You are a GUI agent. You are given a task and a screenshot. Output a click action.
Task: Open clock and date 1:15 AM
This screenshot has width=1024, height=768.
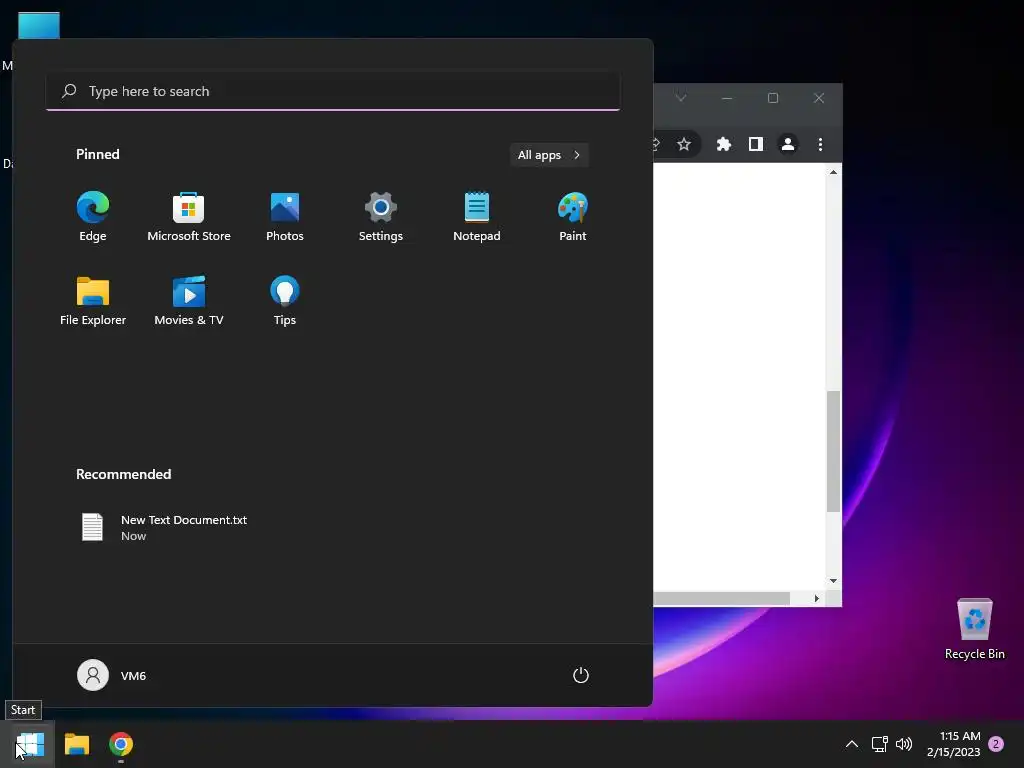click(x=953, y=744)
